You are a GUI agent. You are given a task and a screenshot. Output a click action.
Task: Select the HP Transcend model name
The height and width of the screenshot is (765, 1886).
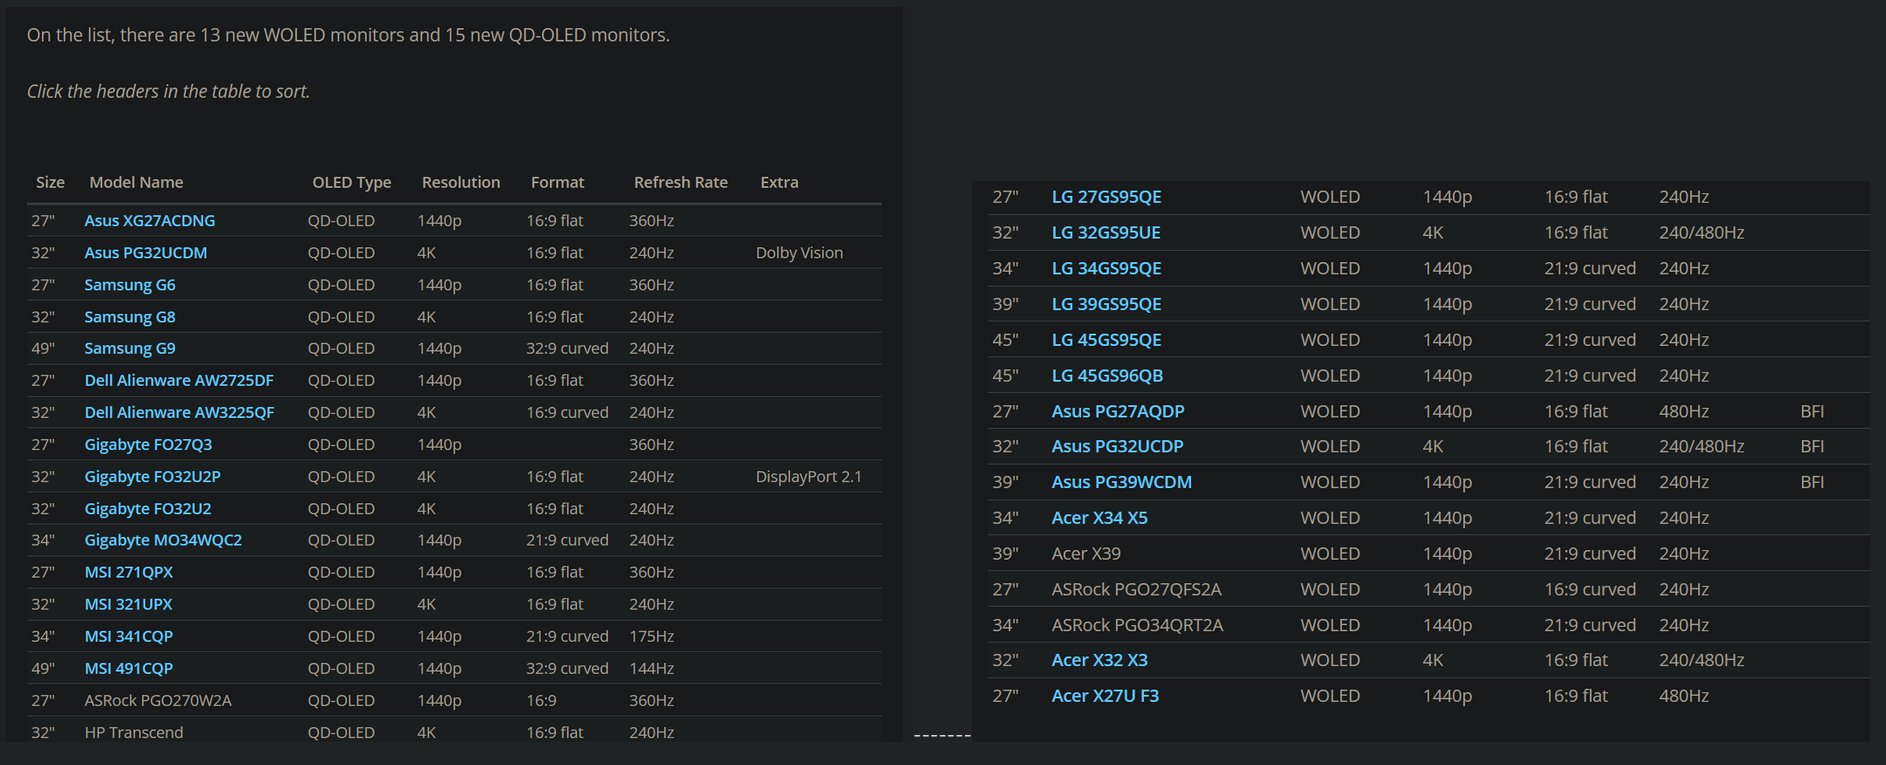tap(134, 732)
